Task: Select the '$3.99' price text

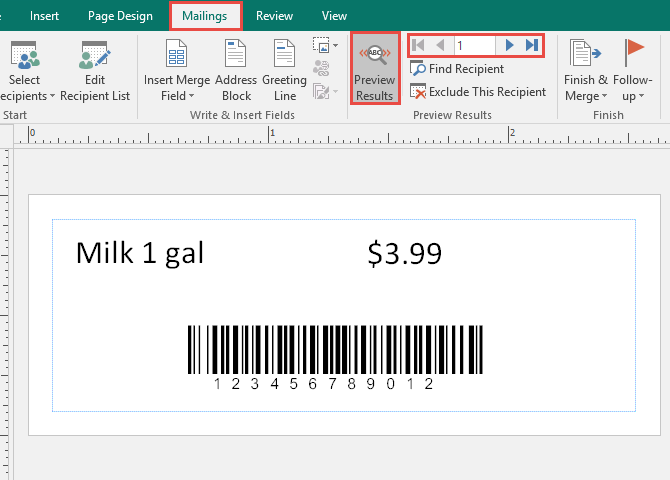Action: (404, 253)
